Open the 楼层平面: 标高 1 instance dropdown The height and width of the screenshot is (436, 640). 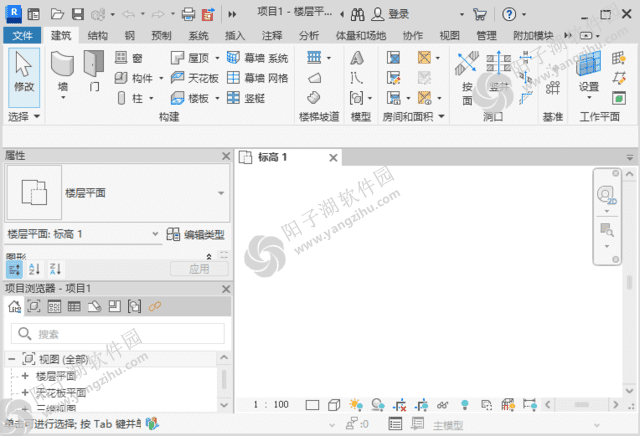pyautogui.click(x=155, y=234)
